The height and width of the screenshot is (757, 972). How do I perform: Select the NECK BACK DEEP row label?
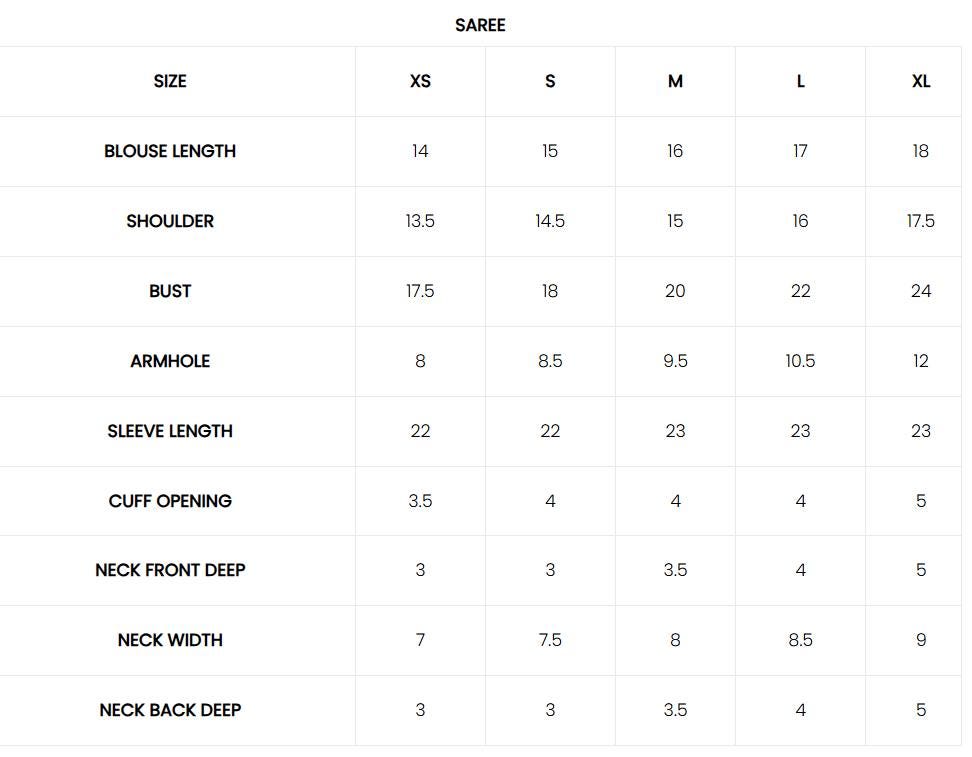coord(170,710)
